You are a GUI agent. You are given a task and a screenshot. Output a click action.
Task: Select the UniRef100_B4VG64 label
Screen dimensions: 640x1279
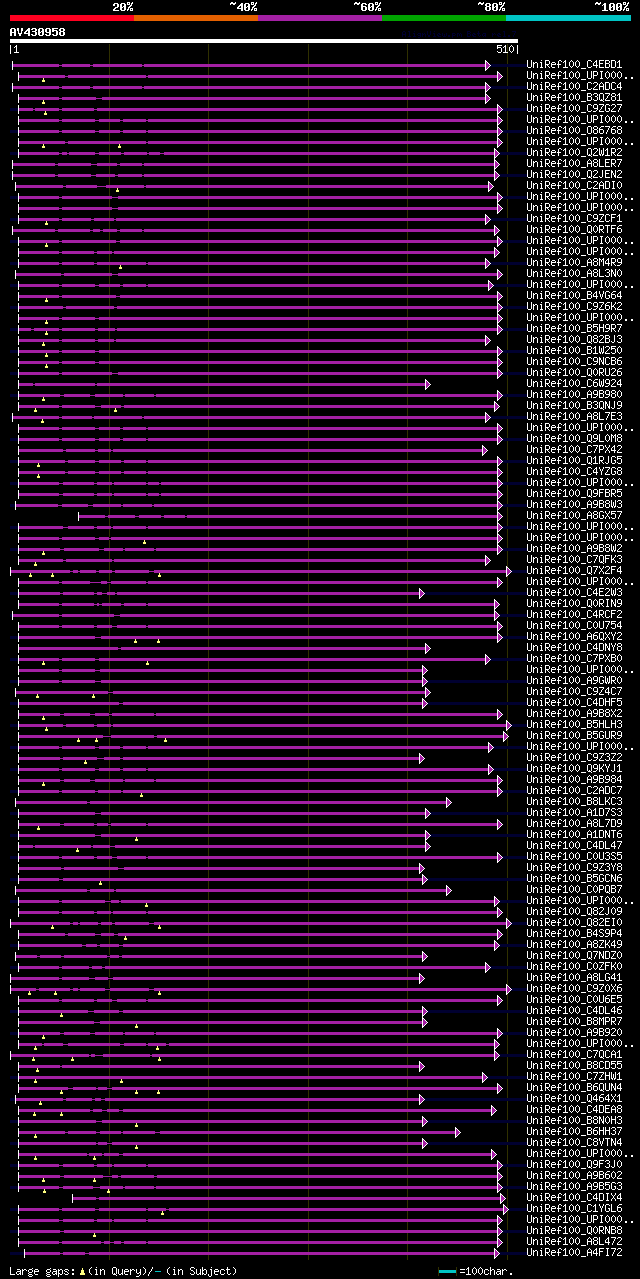574,296
